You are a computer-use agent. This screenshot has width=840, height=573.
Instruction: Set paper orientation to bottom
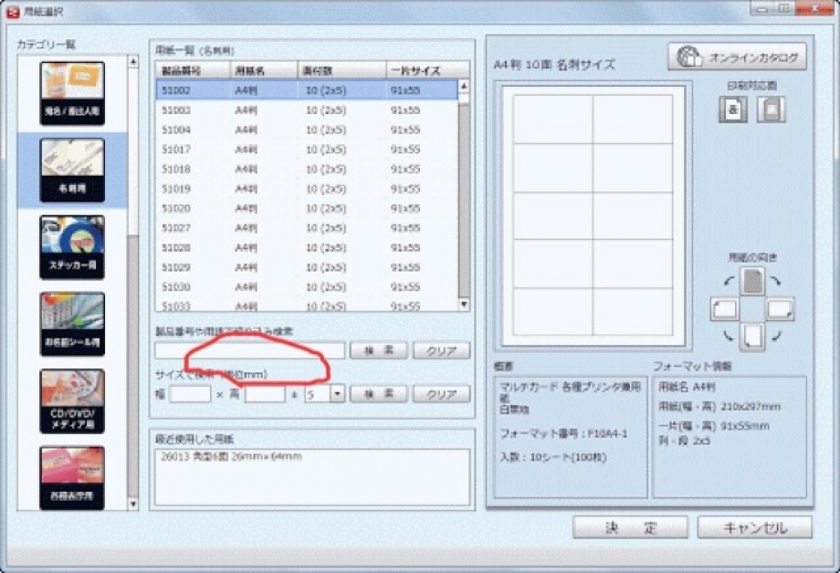[x=752, y=336]
